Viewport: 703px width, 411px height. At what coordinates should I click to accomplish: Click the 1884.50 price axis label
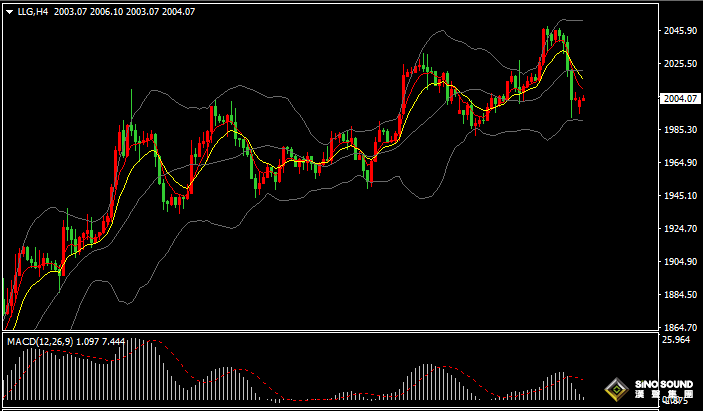[679, 295]
